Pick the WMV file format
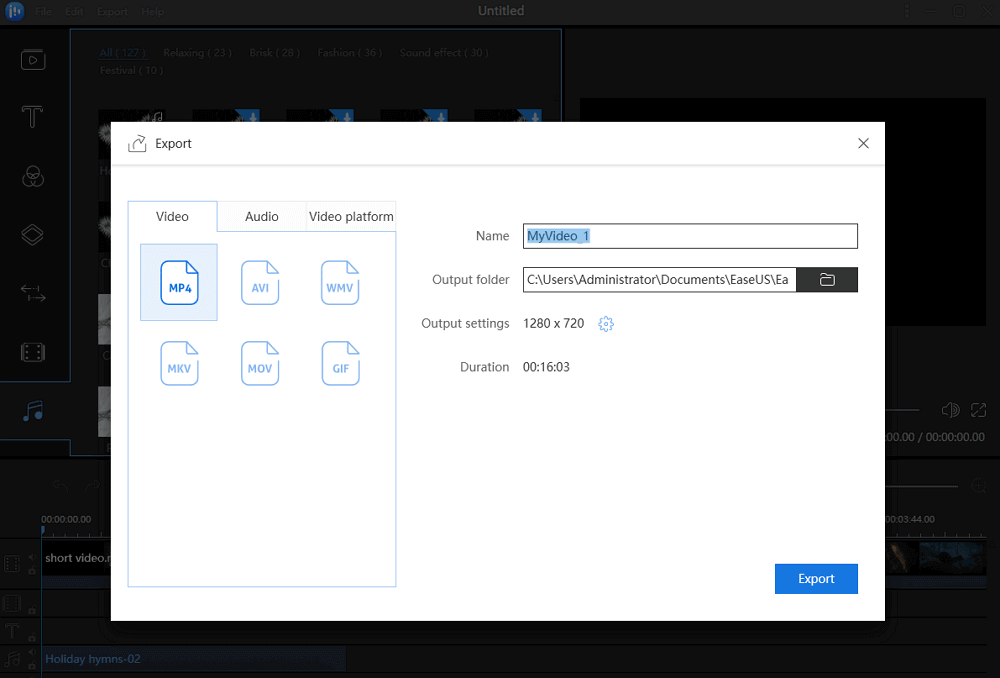The width and height of the screenshot is (1000, 678). [340, 283]
